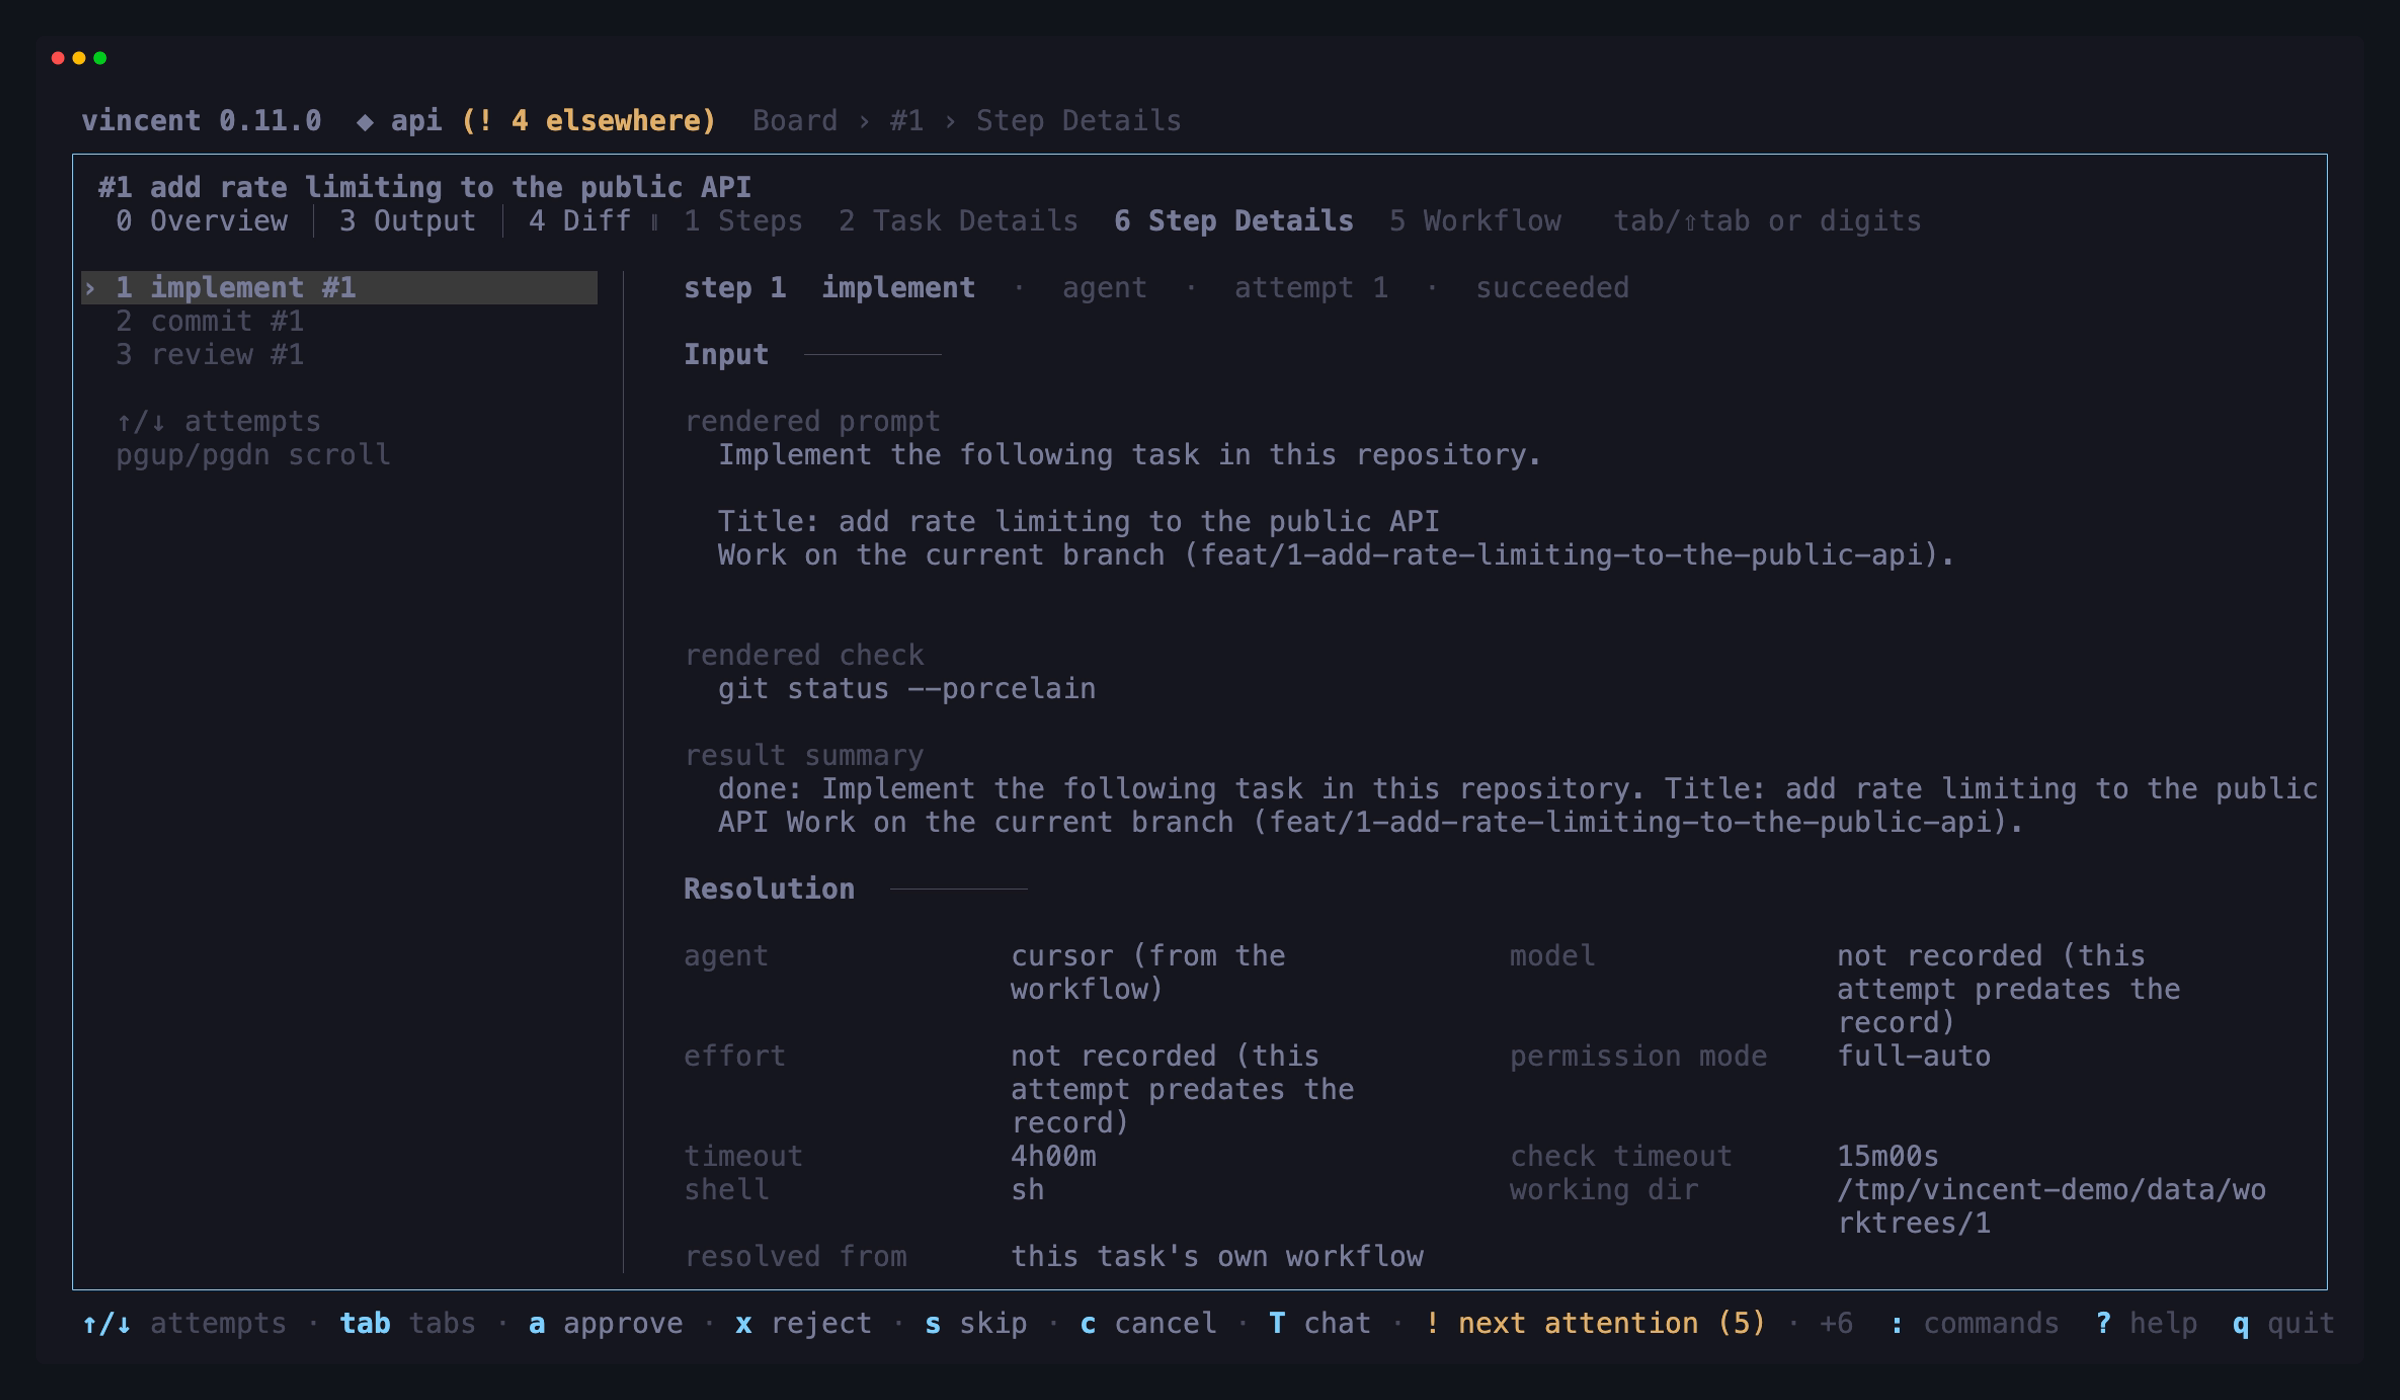Select step 2 commit #1
The image size is (2400, 1400).
tap(210, 321)
